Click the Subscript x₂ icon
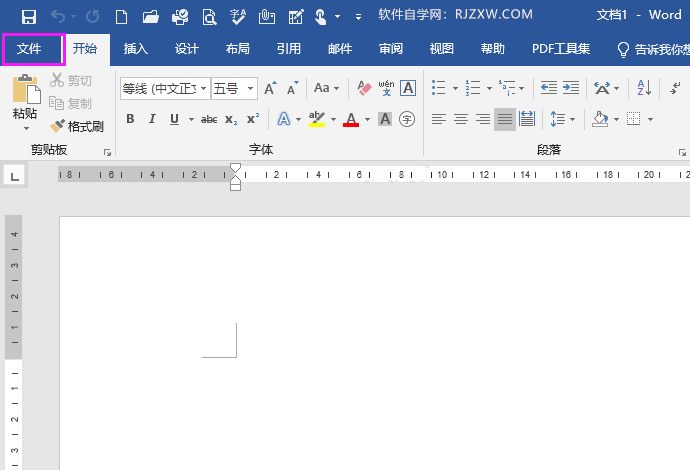 pos(231,119)
